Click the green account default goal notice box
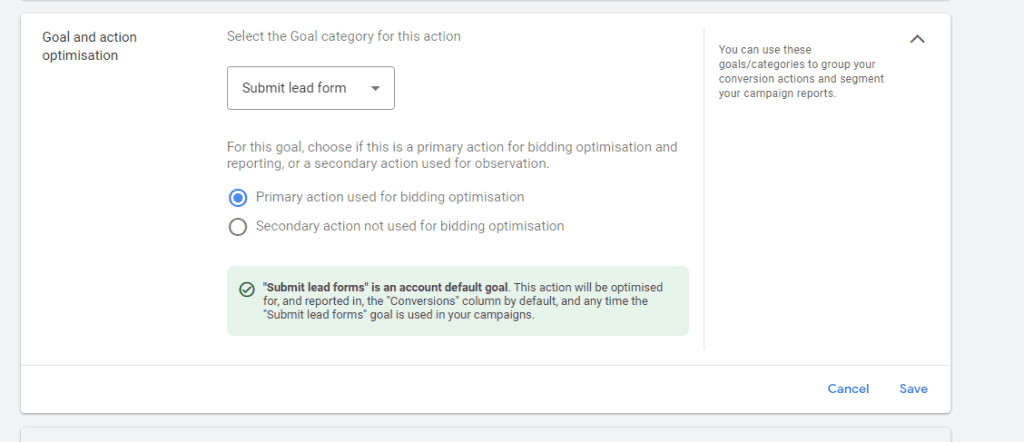Image resolution: width=1024 pixels, height=442 pixels. (458, 301)
